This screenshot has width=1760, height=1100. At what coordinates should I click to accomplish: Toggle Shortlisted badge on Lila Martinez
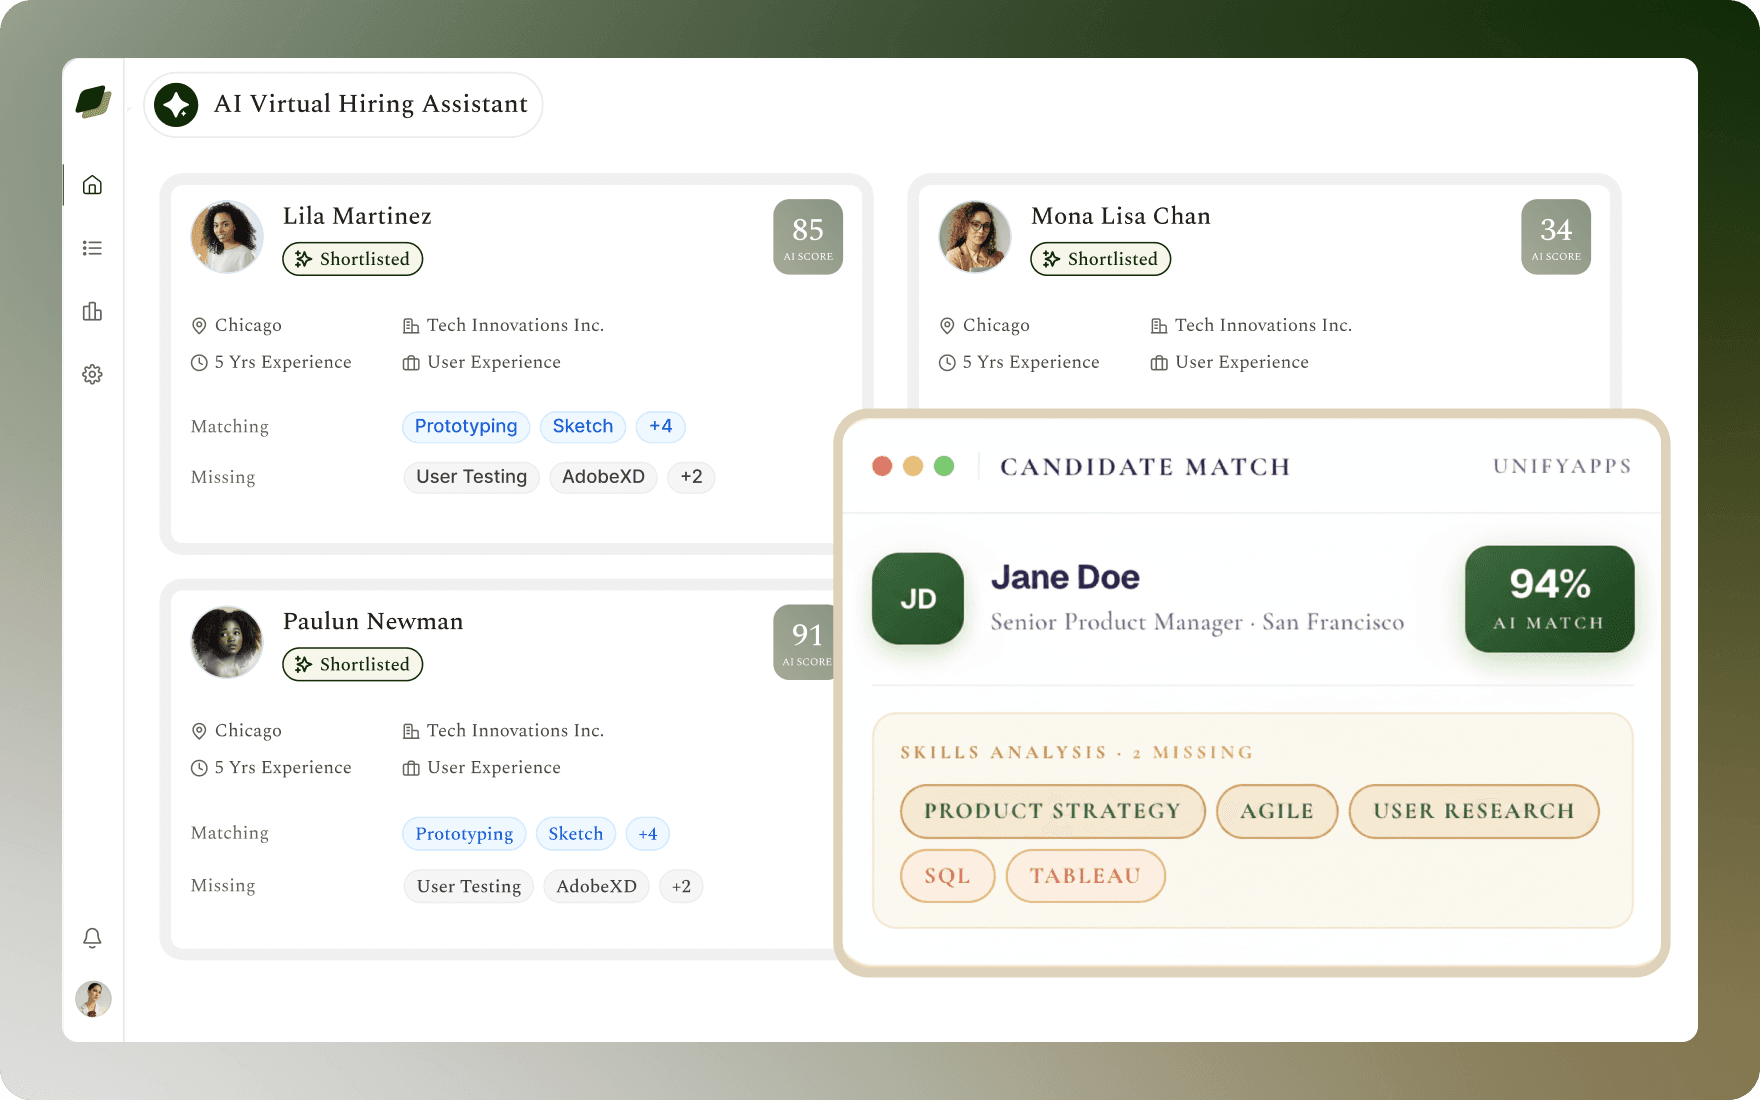pyautogui.click(x=353, y=259)
